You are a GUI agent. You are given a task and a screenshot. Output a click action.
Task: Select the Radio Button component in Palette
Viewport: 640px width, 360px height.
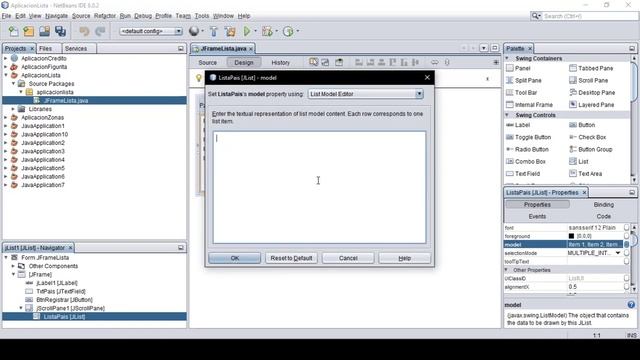(527, 149)
